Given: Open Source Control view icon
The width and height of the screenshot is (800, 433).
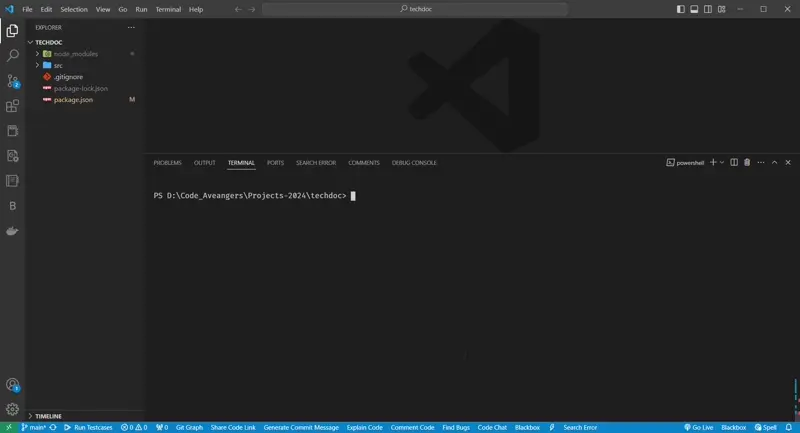Looking at the screenshot, I should point(12,81).
